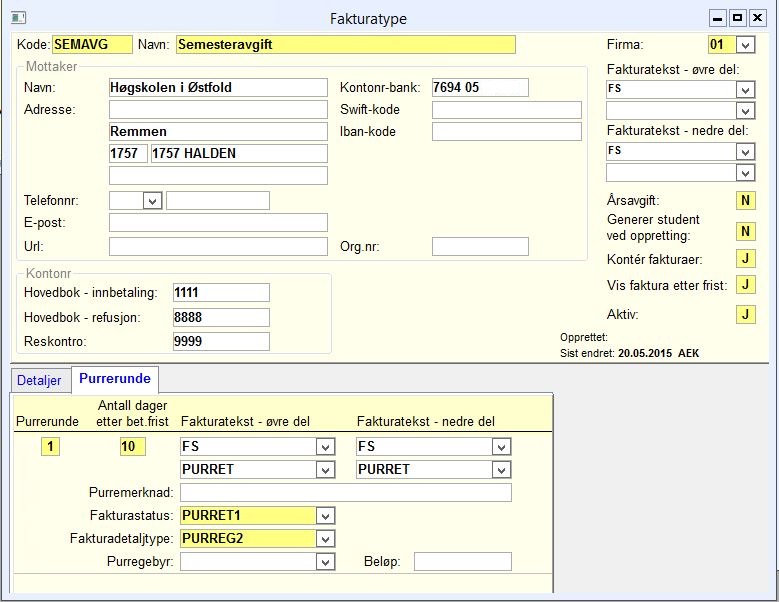Click Antall dager field value 10

133,447
